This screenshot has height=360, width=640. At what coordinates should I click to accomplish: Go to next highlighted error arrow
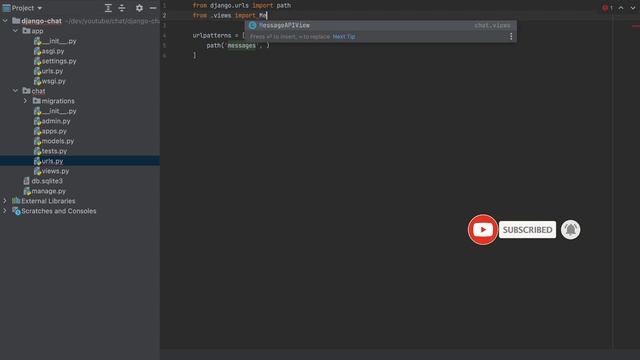click(632, 8)
